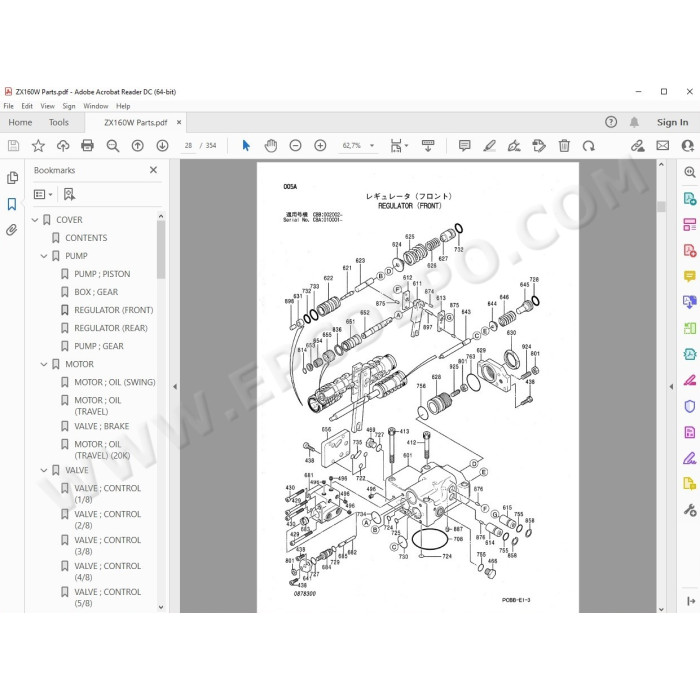Open the Sign menu
This screenshot has height=700, width=700.
coord(69,106)
